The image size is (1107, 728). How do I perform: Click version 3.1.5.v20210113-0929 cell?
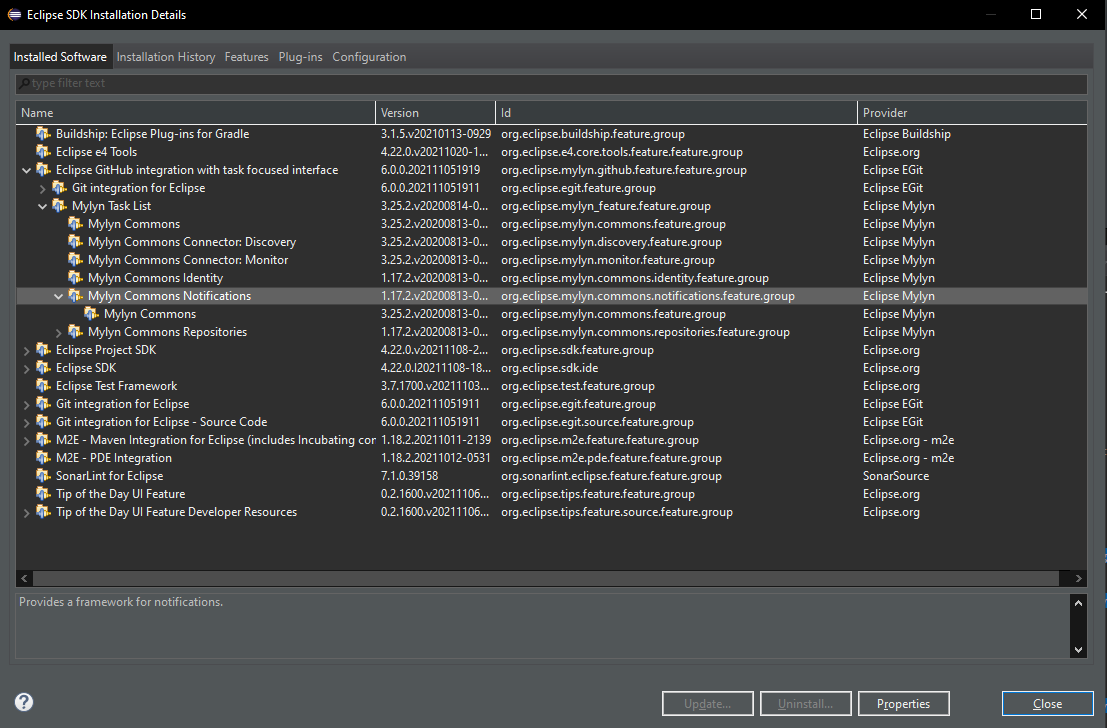(x=436, y=133)
